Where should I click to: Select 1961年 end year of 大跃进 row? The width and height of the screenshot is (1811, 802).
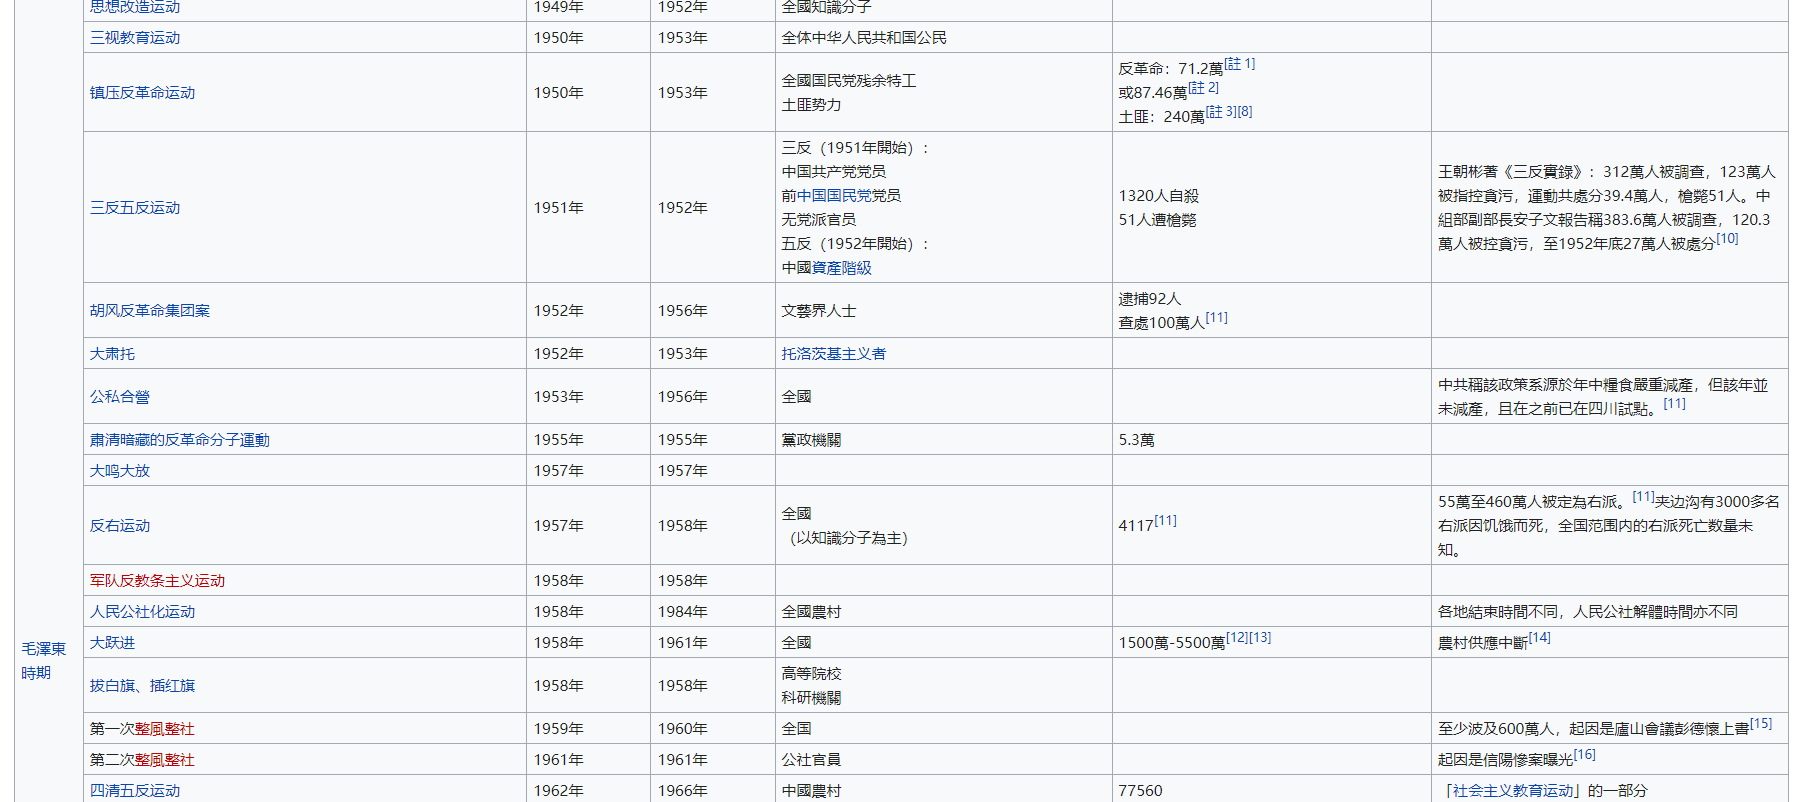(683, 643)
